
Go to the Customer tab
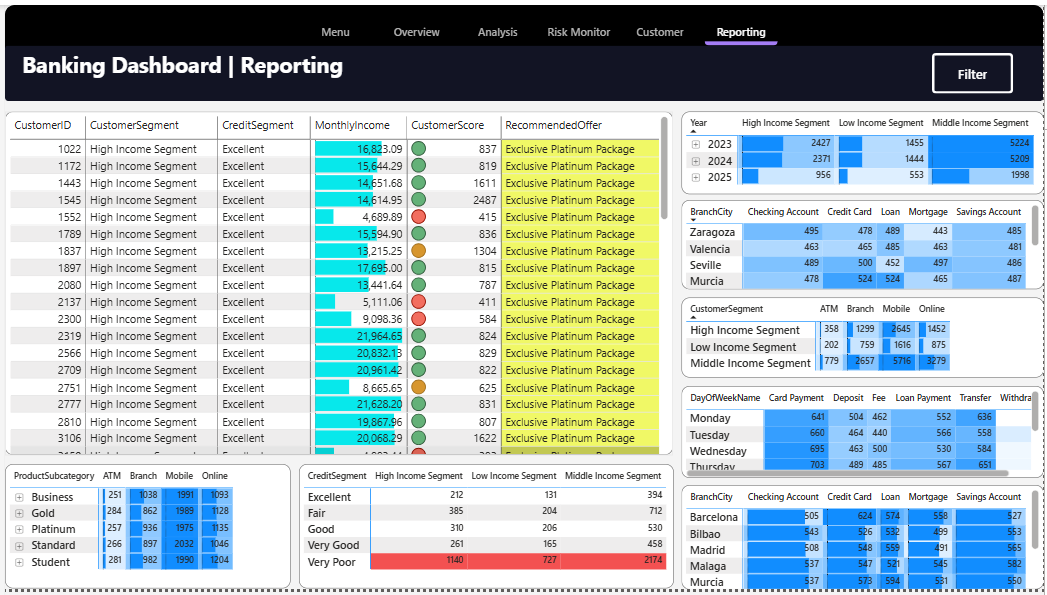(x=660, y=32)
